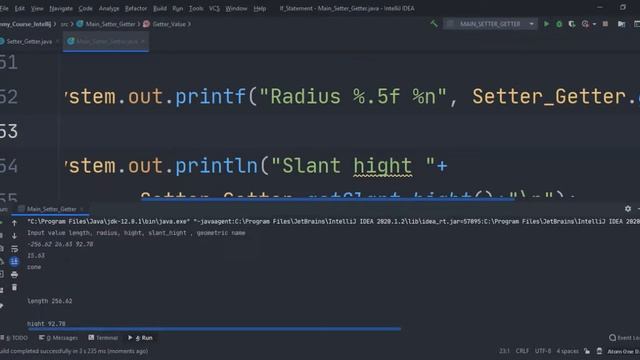The height and width of the screenshot is (360, 640).
Task: Change the Atom One theme in status bar
Action: coord(623,351)
